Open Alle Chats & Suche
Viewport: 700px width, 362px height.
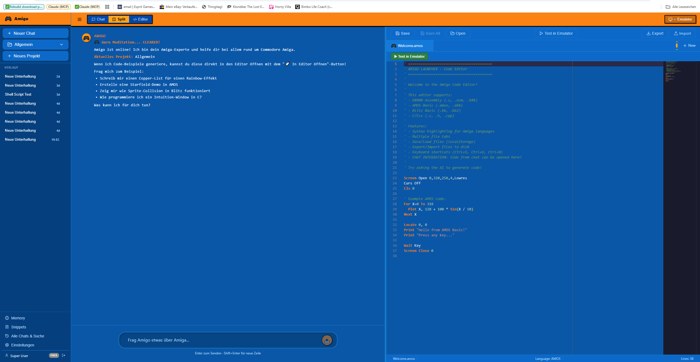(27, 336)
